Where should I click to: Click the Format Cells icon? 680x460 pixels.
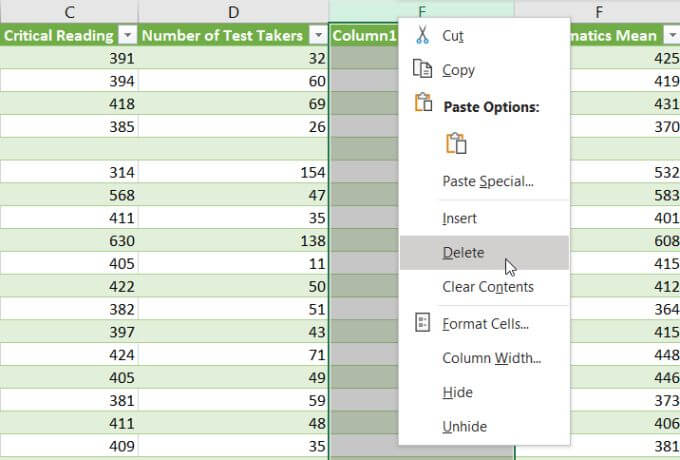[422, 323]
